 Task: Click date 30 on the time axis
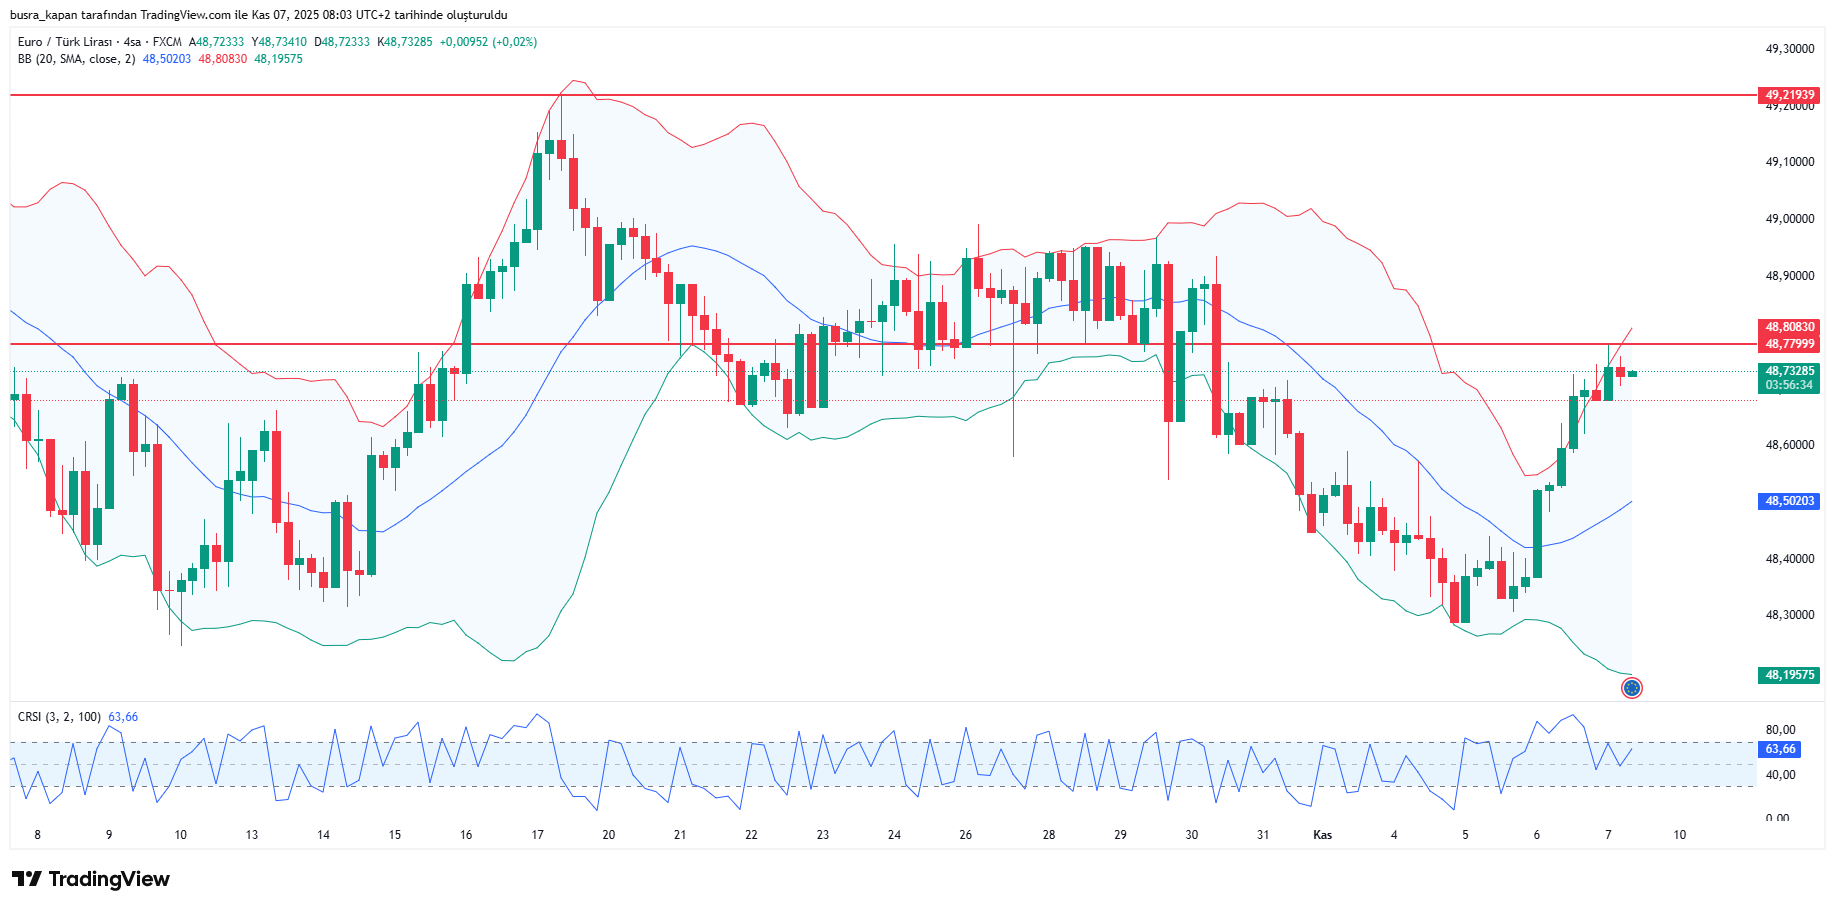click(1191, 835)
